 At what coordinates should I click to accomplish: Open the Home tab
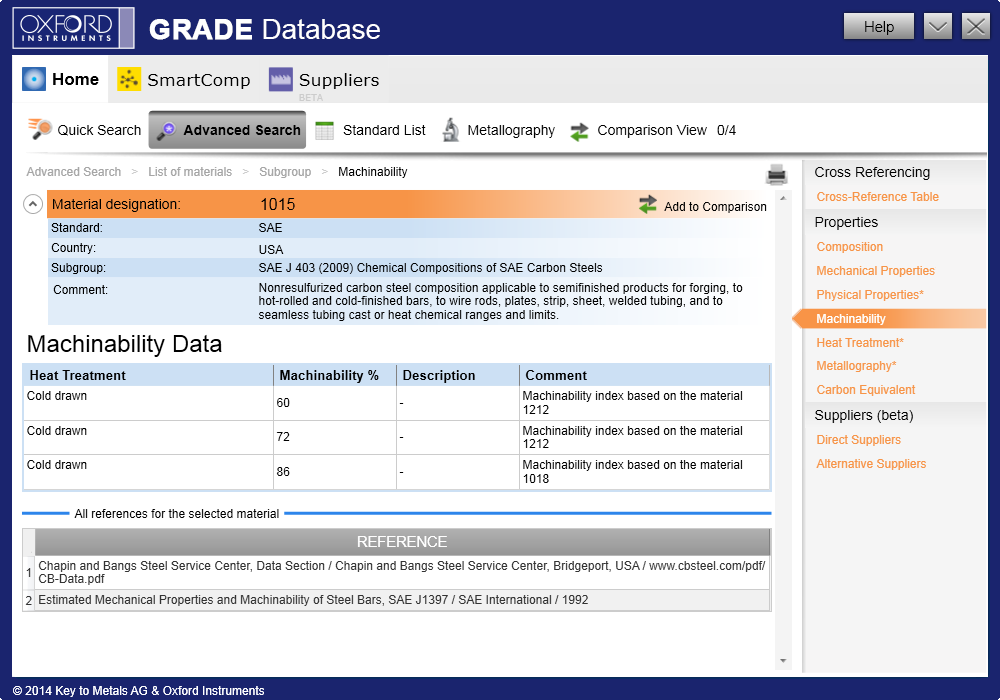60,79
